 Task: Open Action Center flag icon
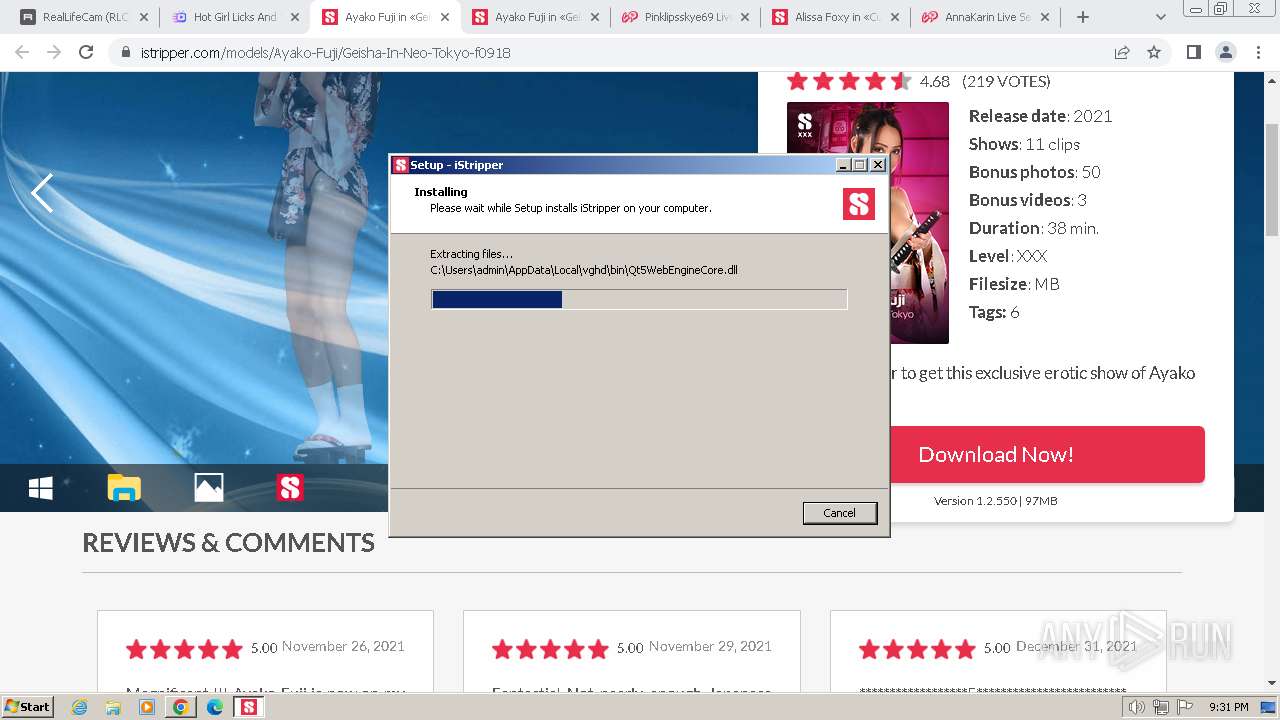(x=1185, y=707)
